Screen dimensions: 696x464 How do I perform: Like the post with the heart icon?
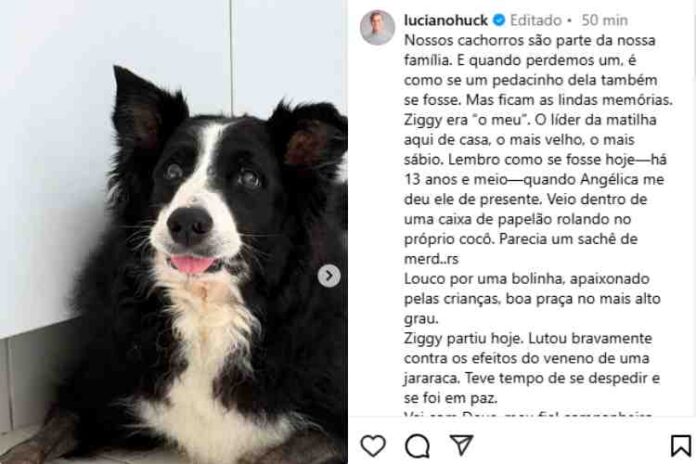[x=373, y=445]
